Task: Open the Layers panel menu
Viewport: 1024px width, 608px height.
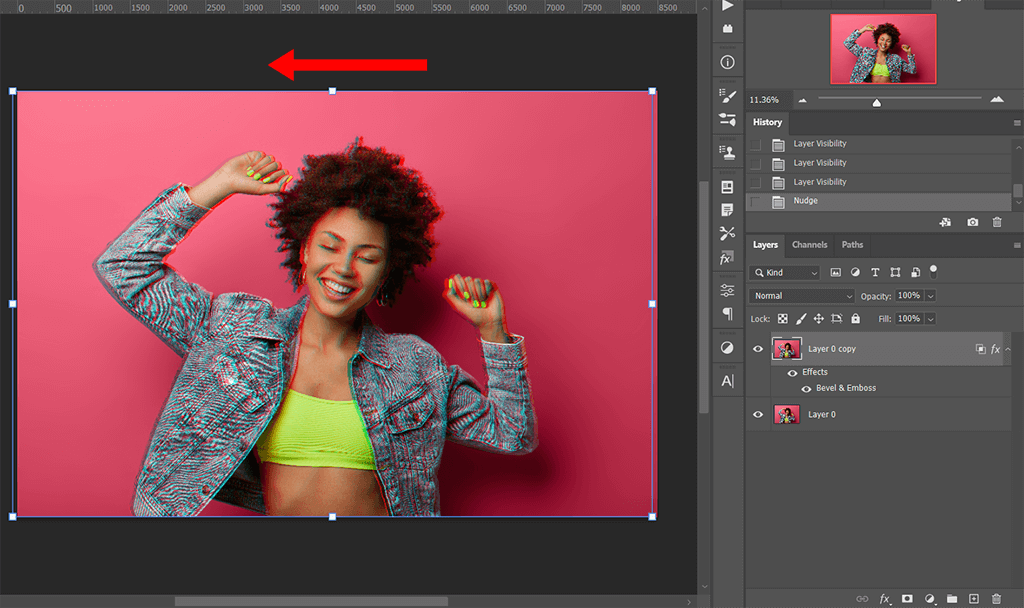Action: 1015,243
